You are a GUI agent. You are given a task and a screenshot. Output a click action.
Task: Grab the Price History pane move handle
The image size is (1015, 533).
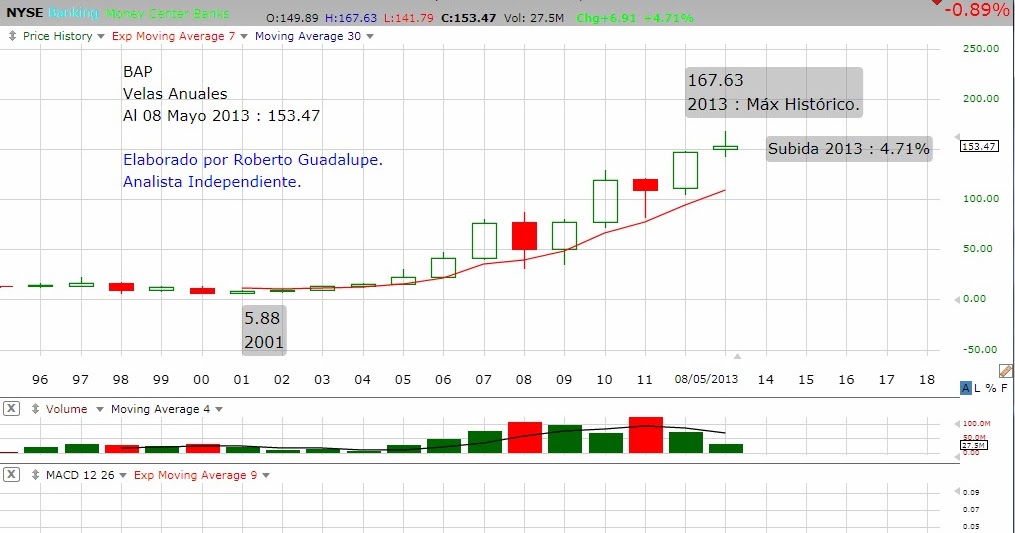coord(12,36)
